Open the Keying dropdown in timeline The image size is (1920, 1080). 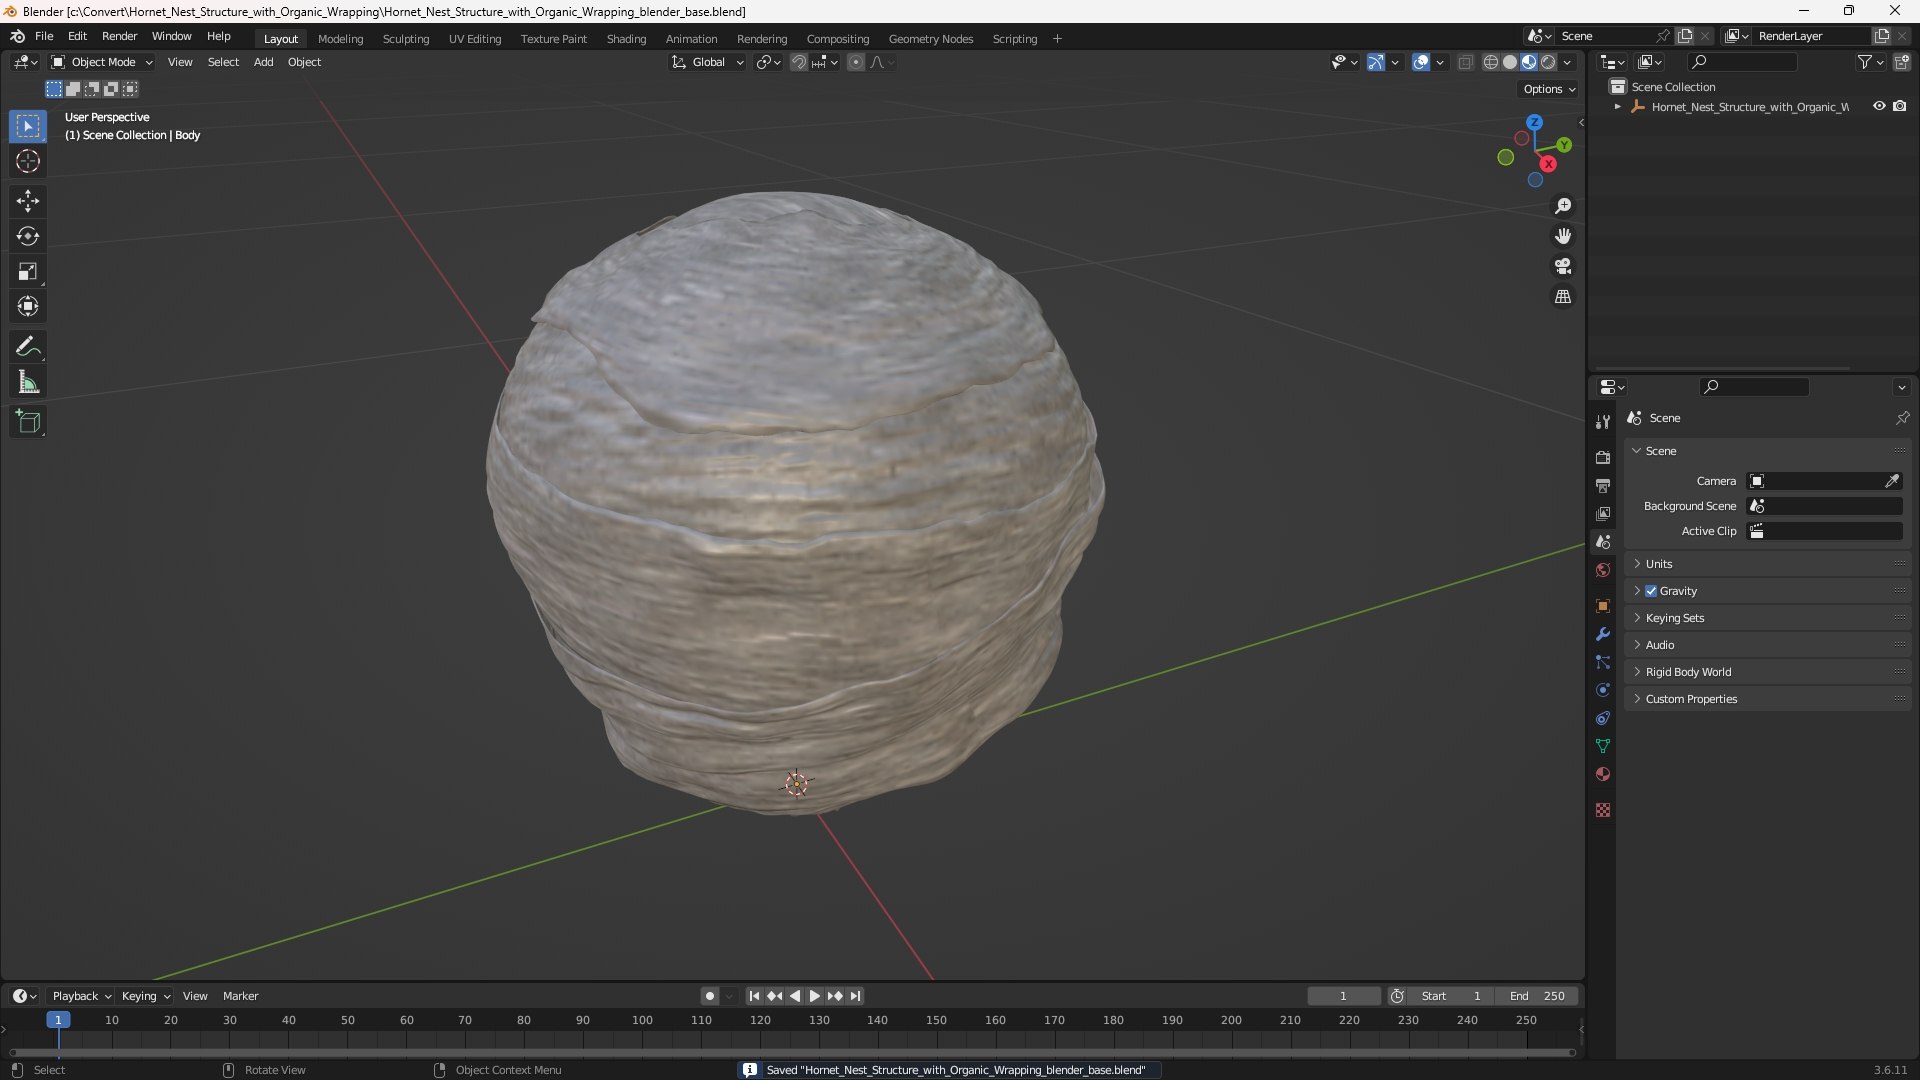(x=145, y=996)
